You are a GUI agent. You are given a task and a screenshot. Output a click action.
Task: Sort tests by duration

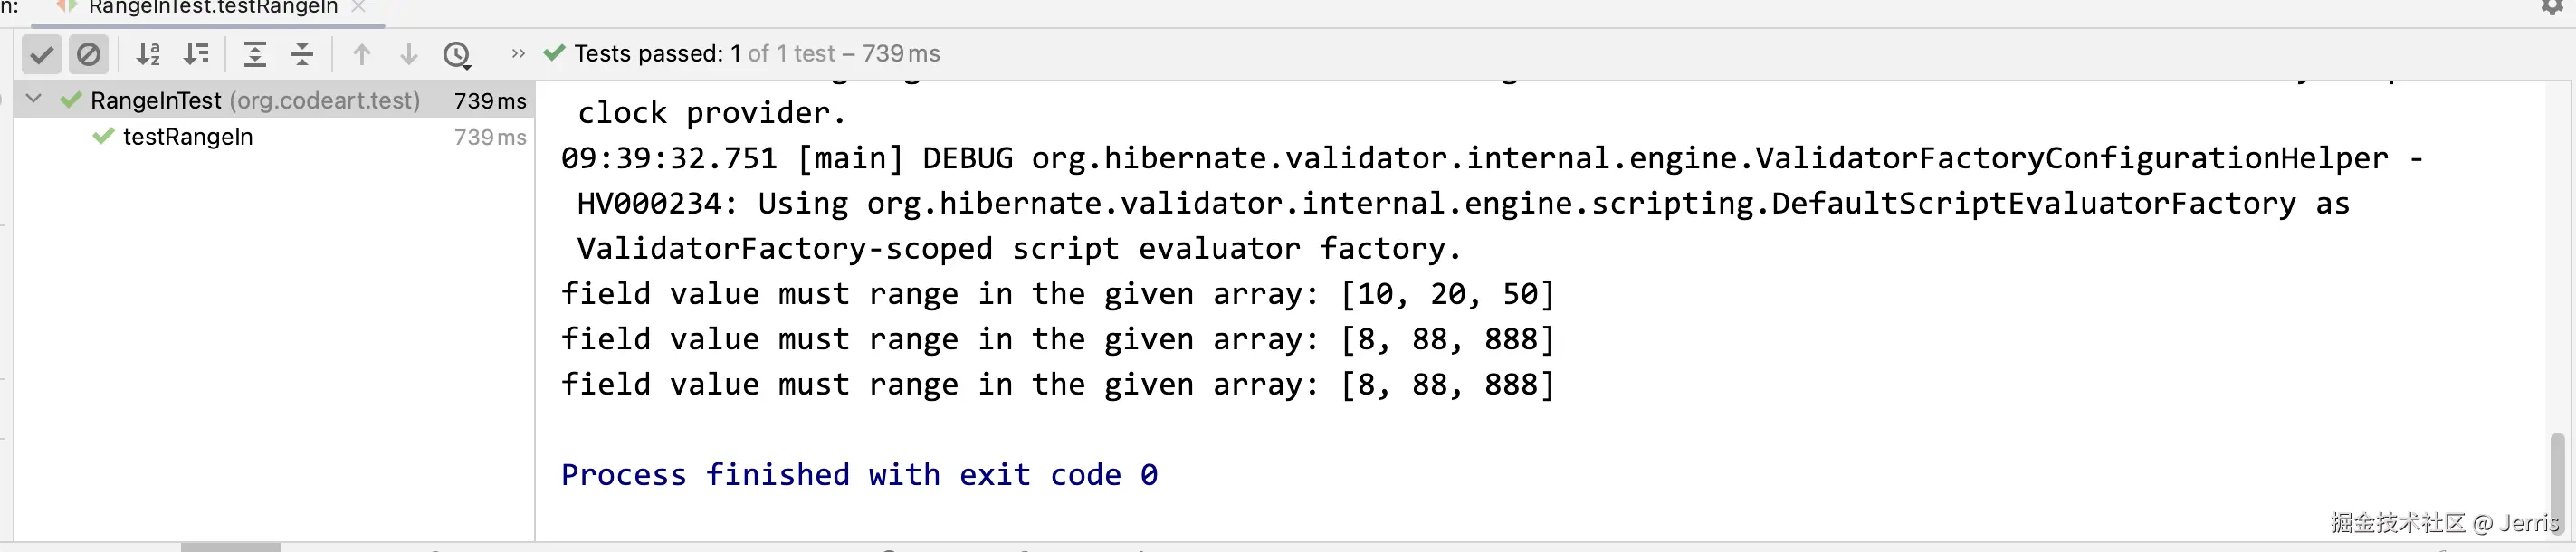coord(196,54)
